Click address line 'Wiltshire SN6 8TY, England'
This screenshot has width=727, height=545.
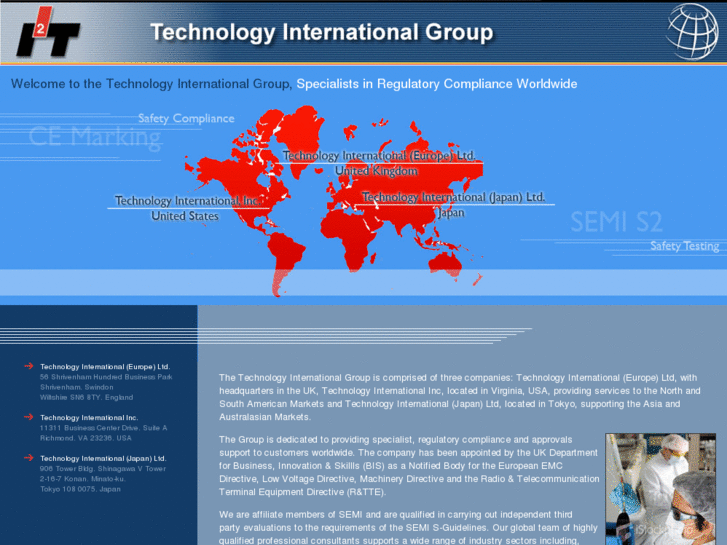pyautogui.click(x=86, y=398)
